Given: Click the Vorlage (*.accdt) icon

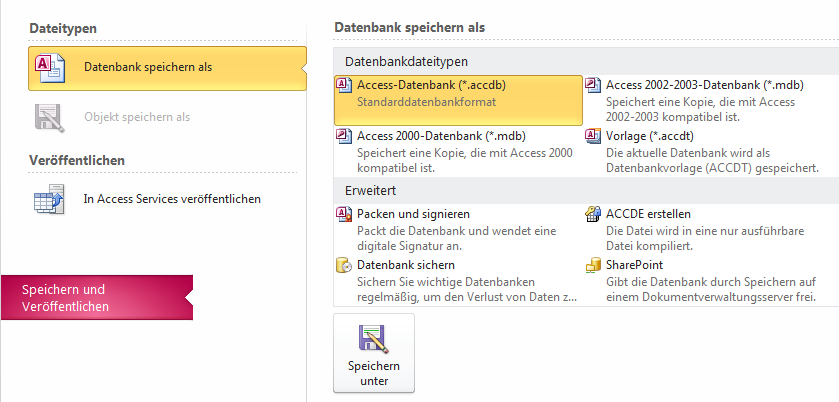Looking at the screenshot, I should click(593, 136).
